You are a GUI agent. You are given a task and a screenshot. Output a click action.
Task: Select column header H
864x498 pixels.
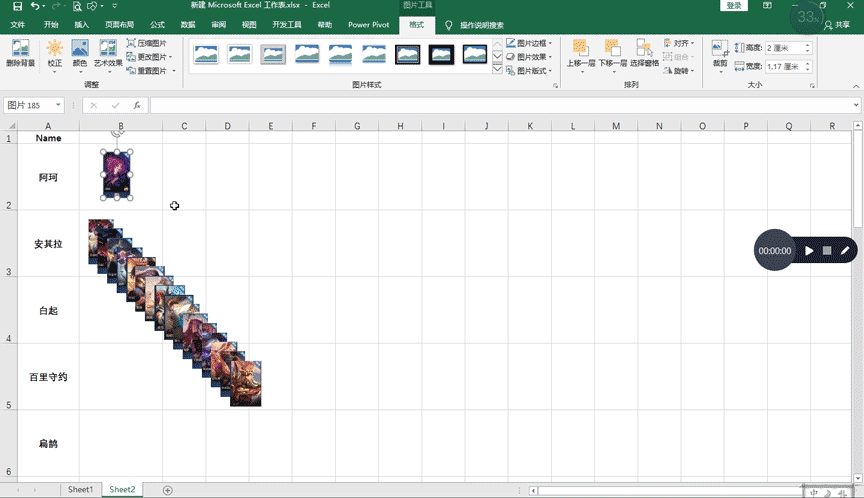pyautogui.click(x=401, y=126)
